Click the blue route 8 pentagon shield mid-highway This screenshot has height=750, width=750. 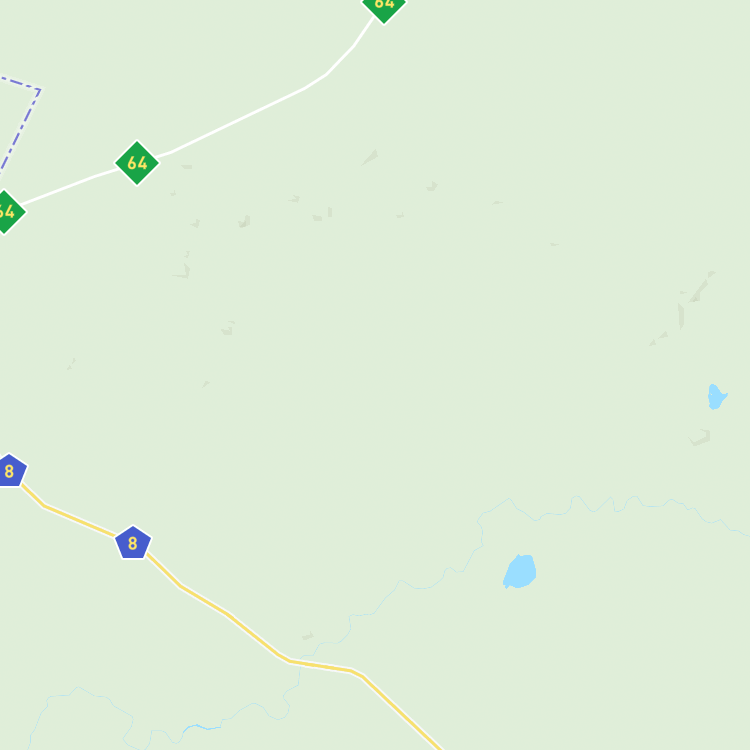pyautogui.click(x=133, y=542)
